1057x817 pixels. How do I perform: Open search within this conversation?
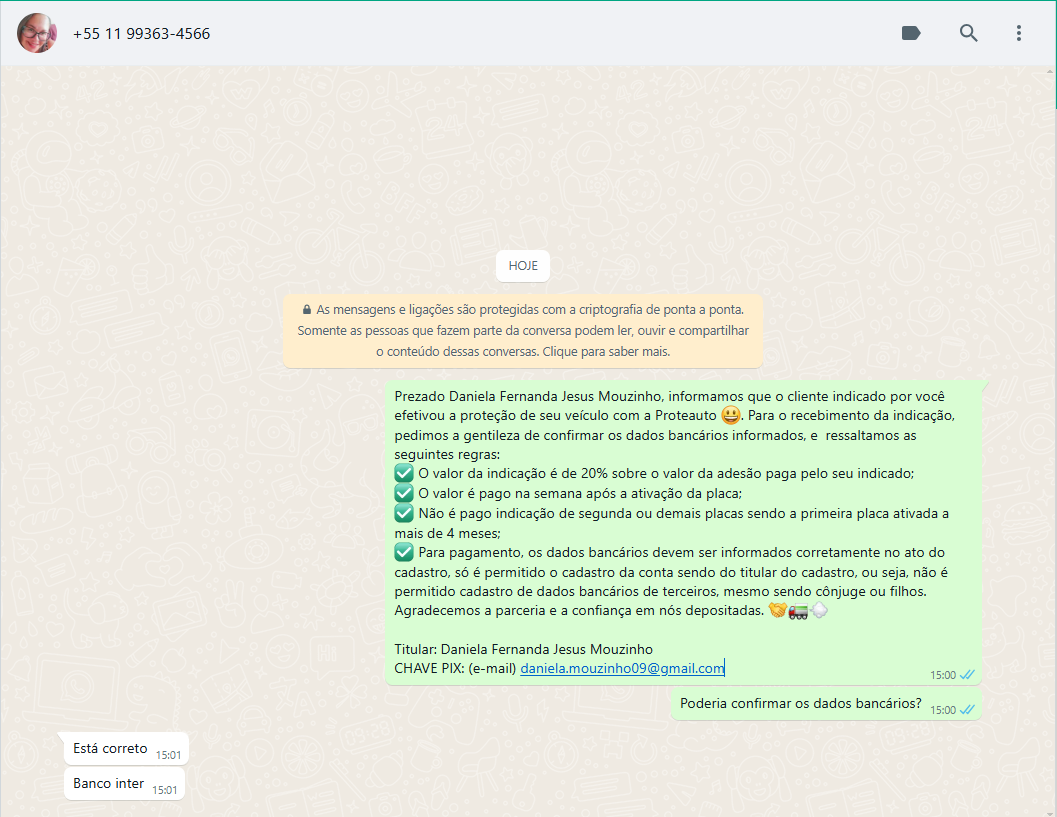tap(968, 33)
